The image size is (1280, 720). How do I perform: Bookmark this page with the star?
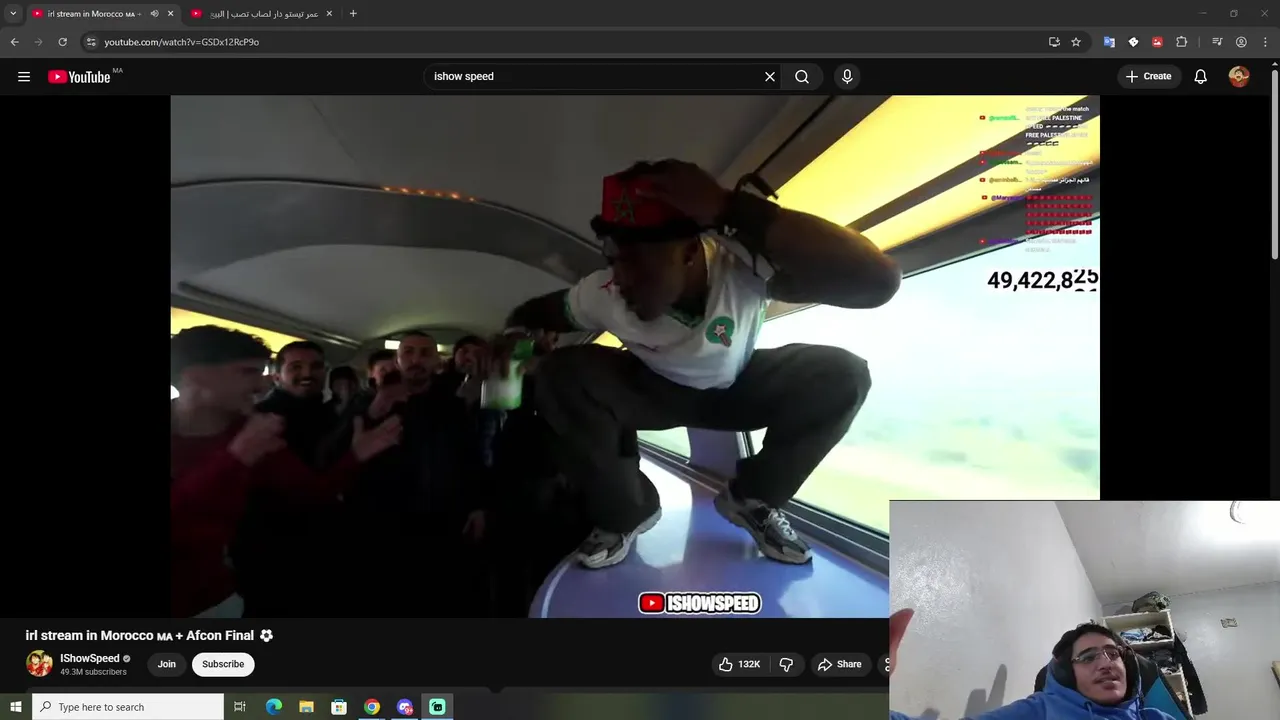pyautogui.click(x=1076, y=42)
